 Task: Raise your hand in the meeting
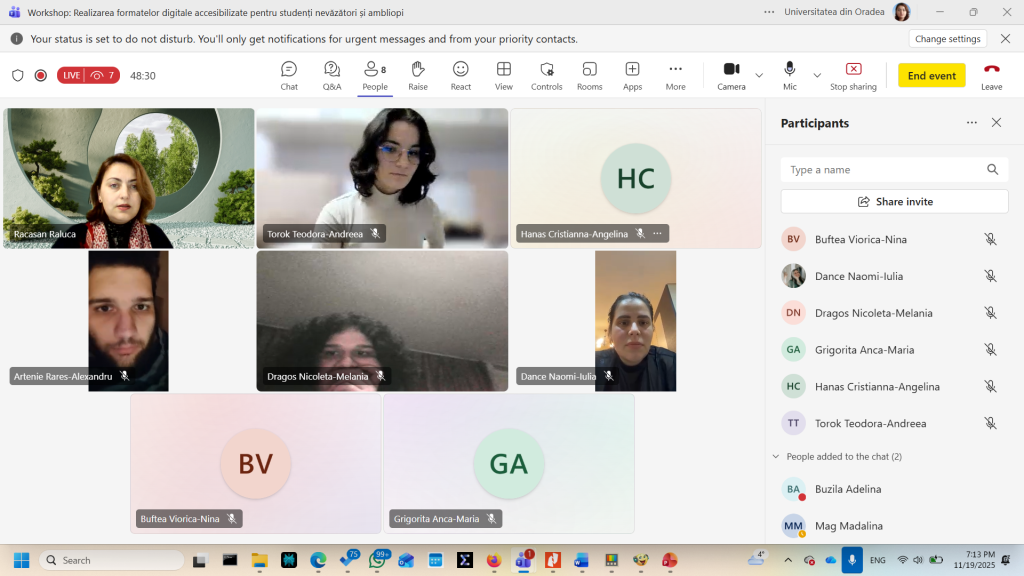coord(418,75)
